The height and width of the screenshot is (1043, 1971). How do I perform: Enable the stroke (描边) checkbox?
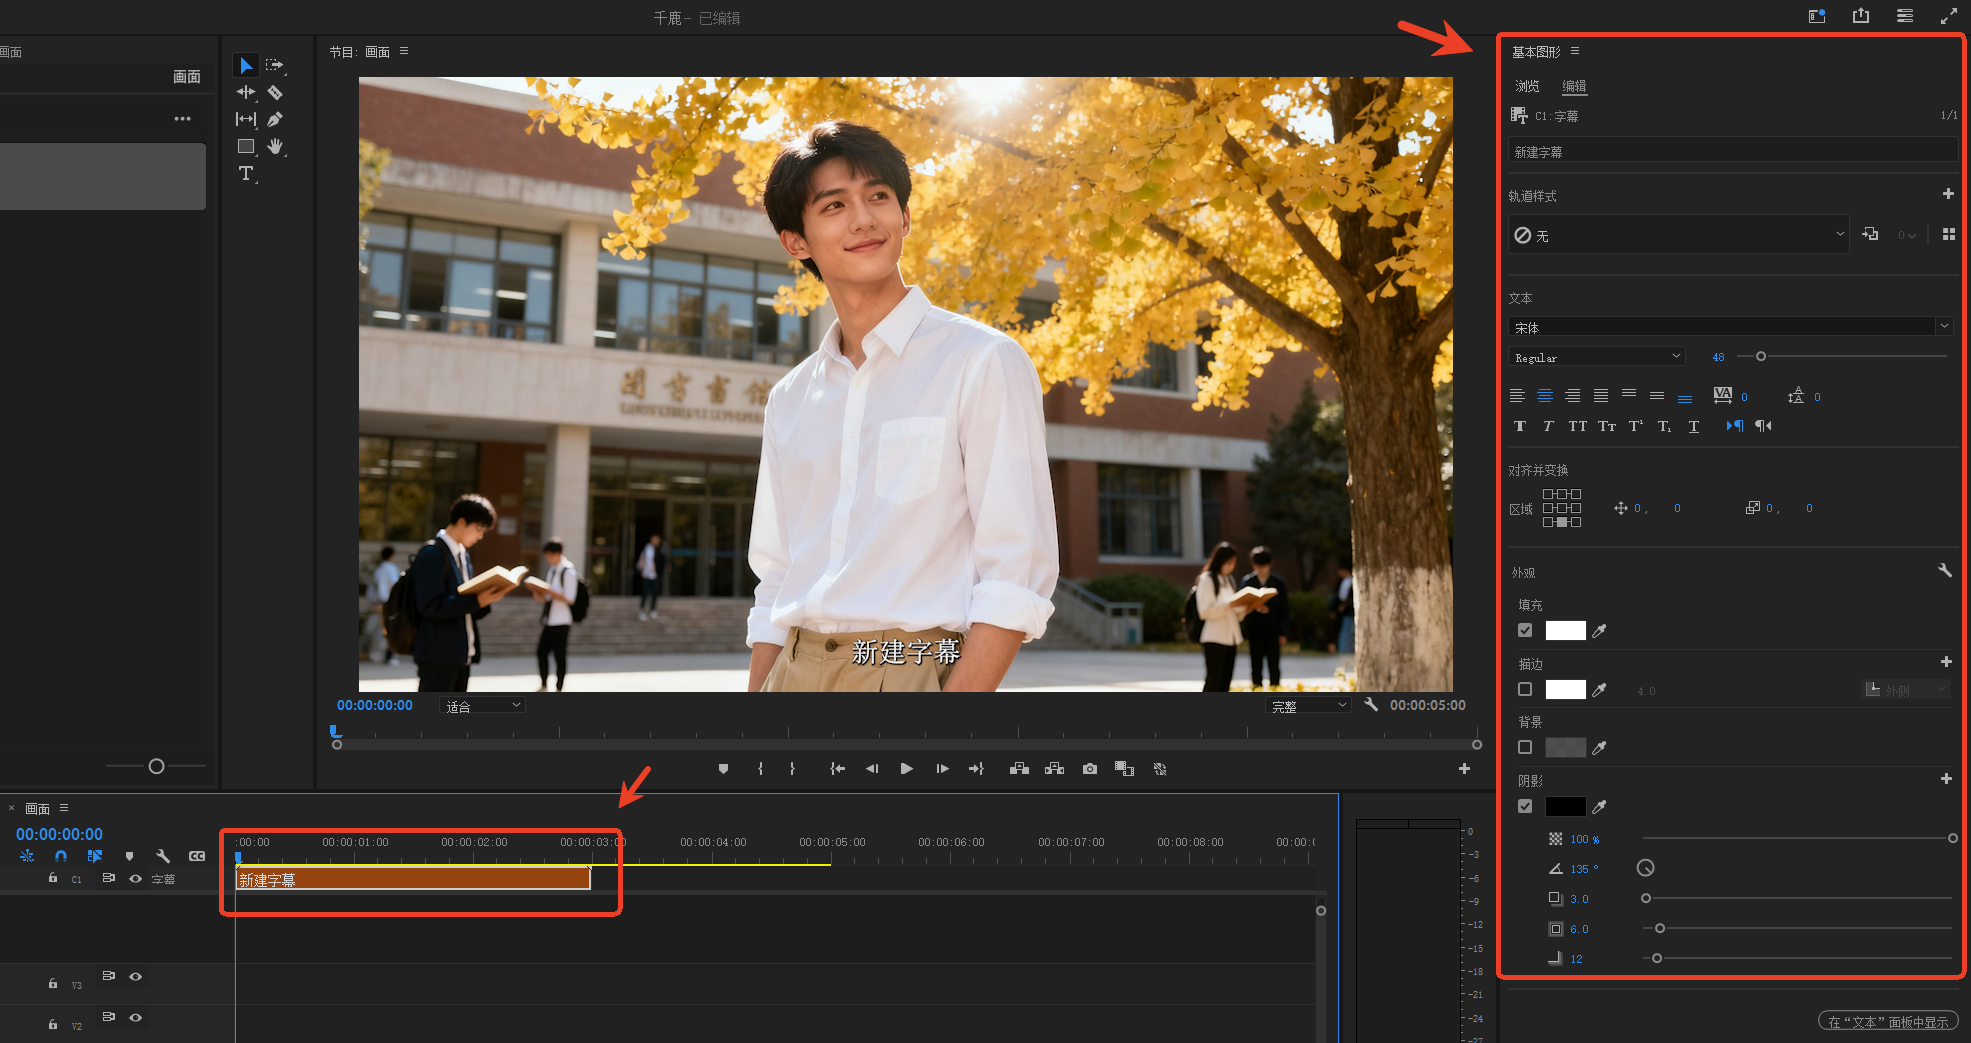click(1525, 690)
